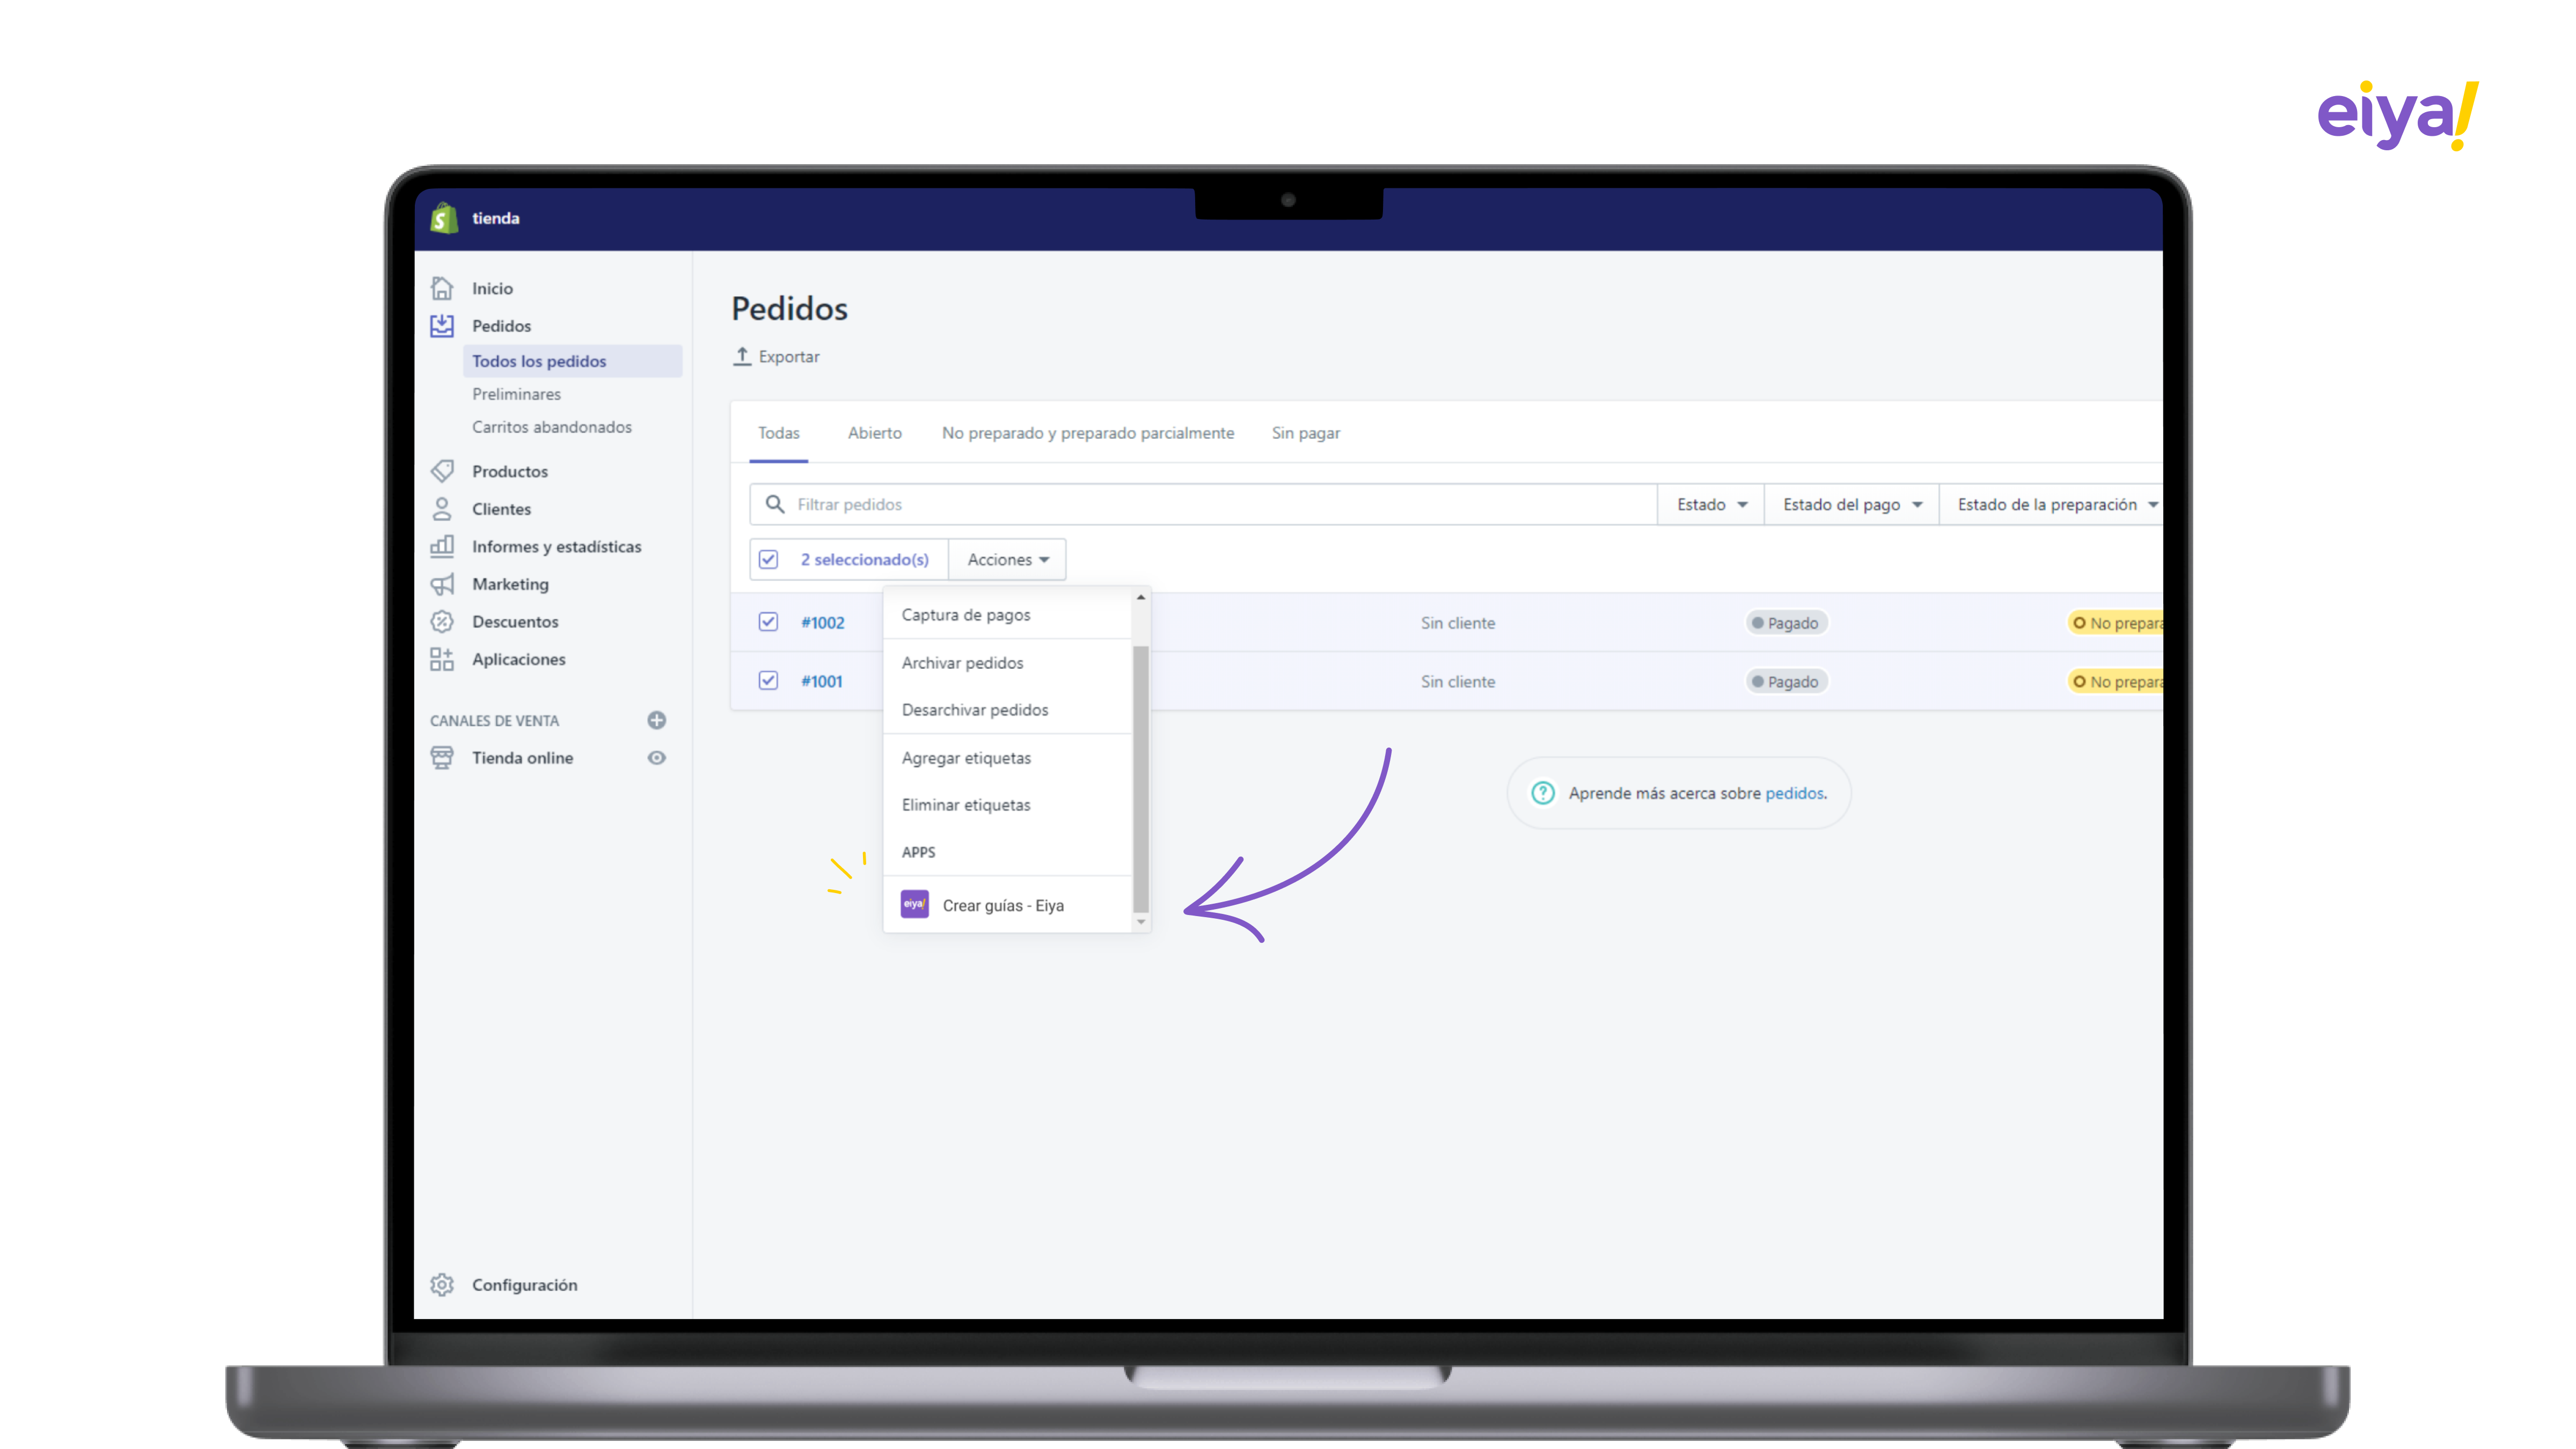Switch to the Abierto tab
Screen dimensions: 2576x1449
pos(875,433)
